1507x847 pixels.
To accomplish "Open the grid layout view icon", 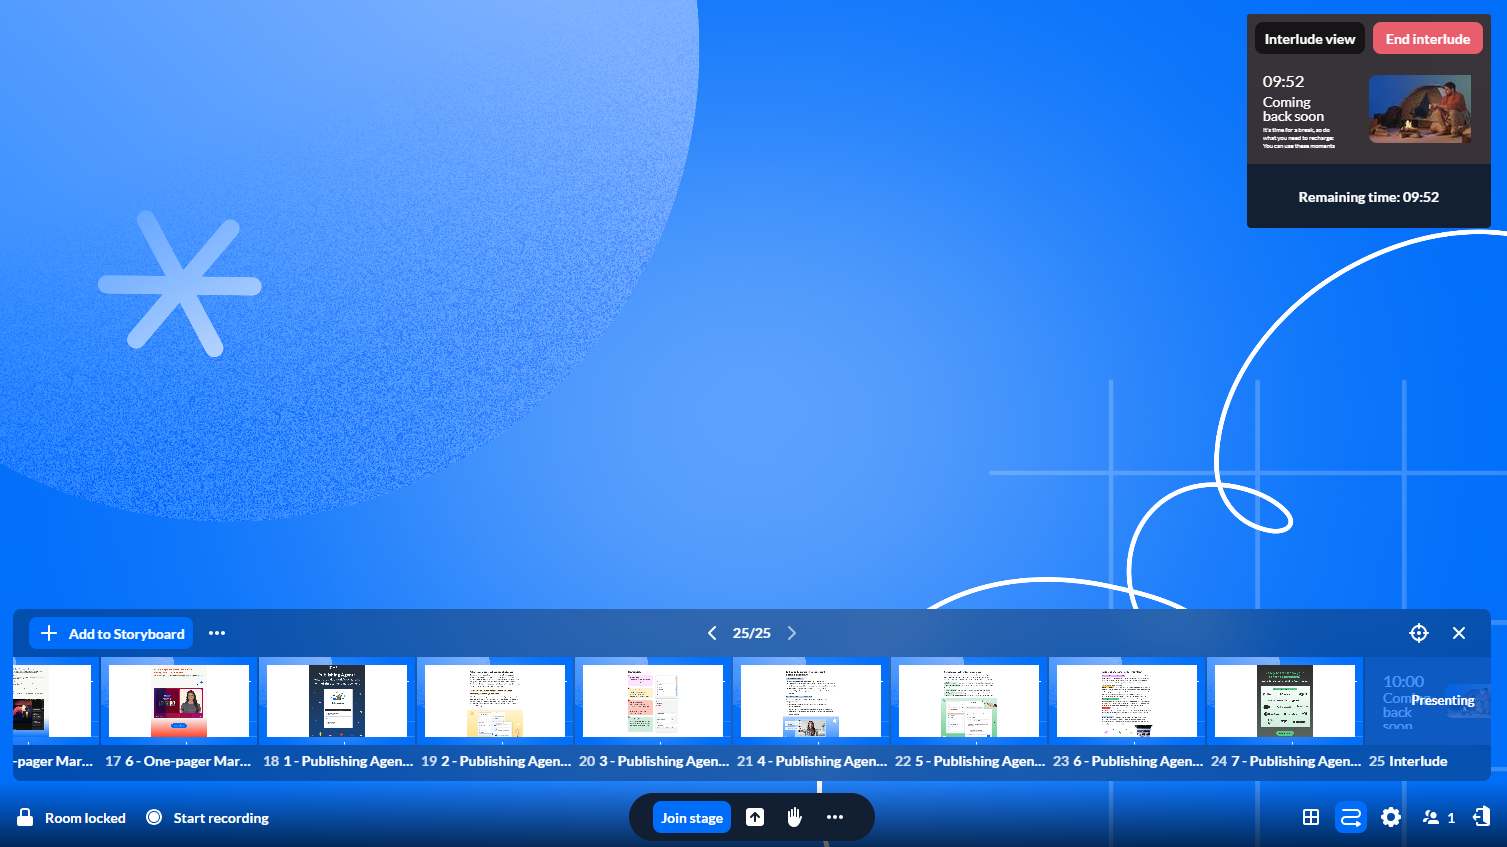I will tap(1311, 818).
